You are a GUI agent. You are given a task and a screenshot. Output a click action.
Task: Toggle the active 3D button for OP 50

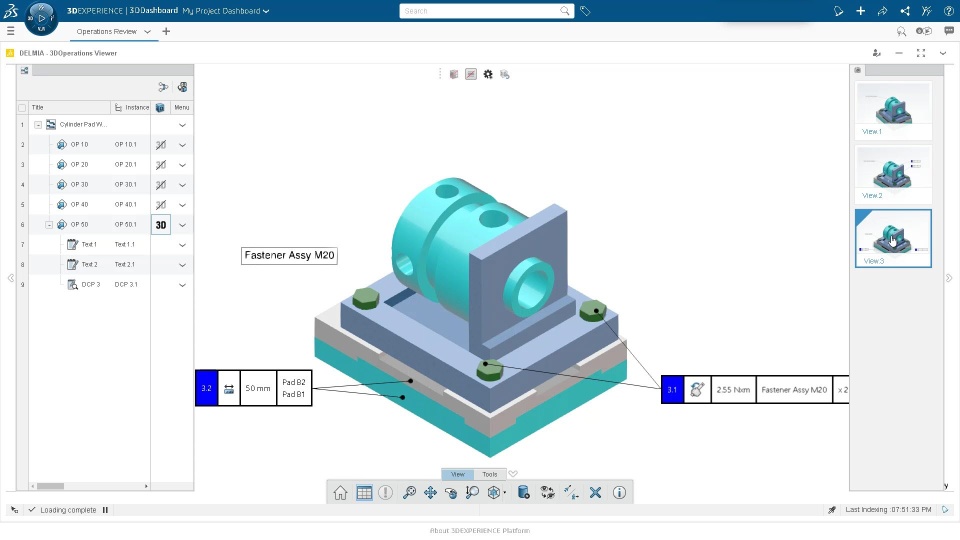pyautogui.click(x=161, y=225)
